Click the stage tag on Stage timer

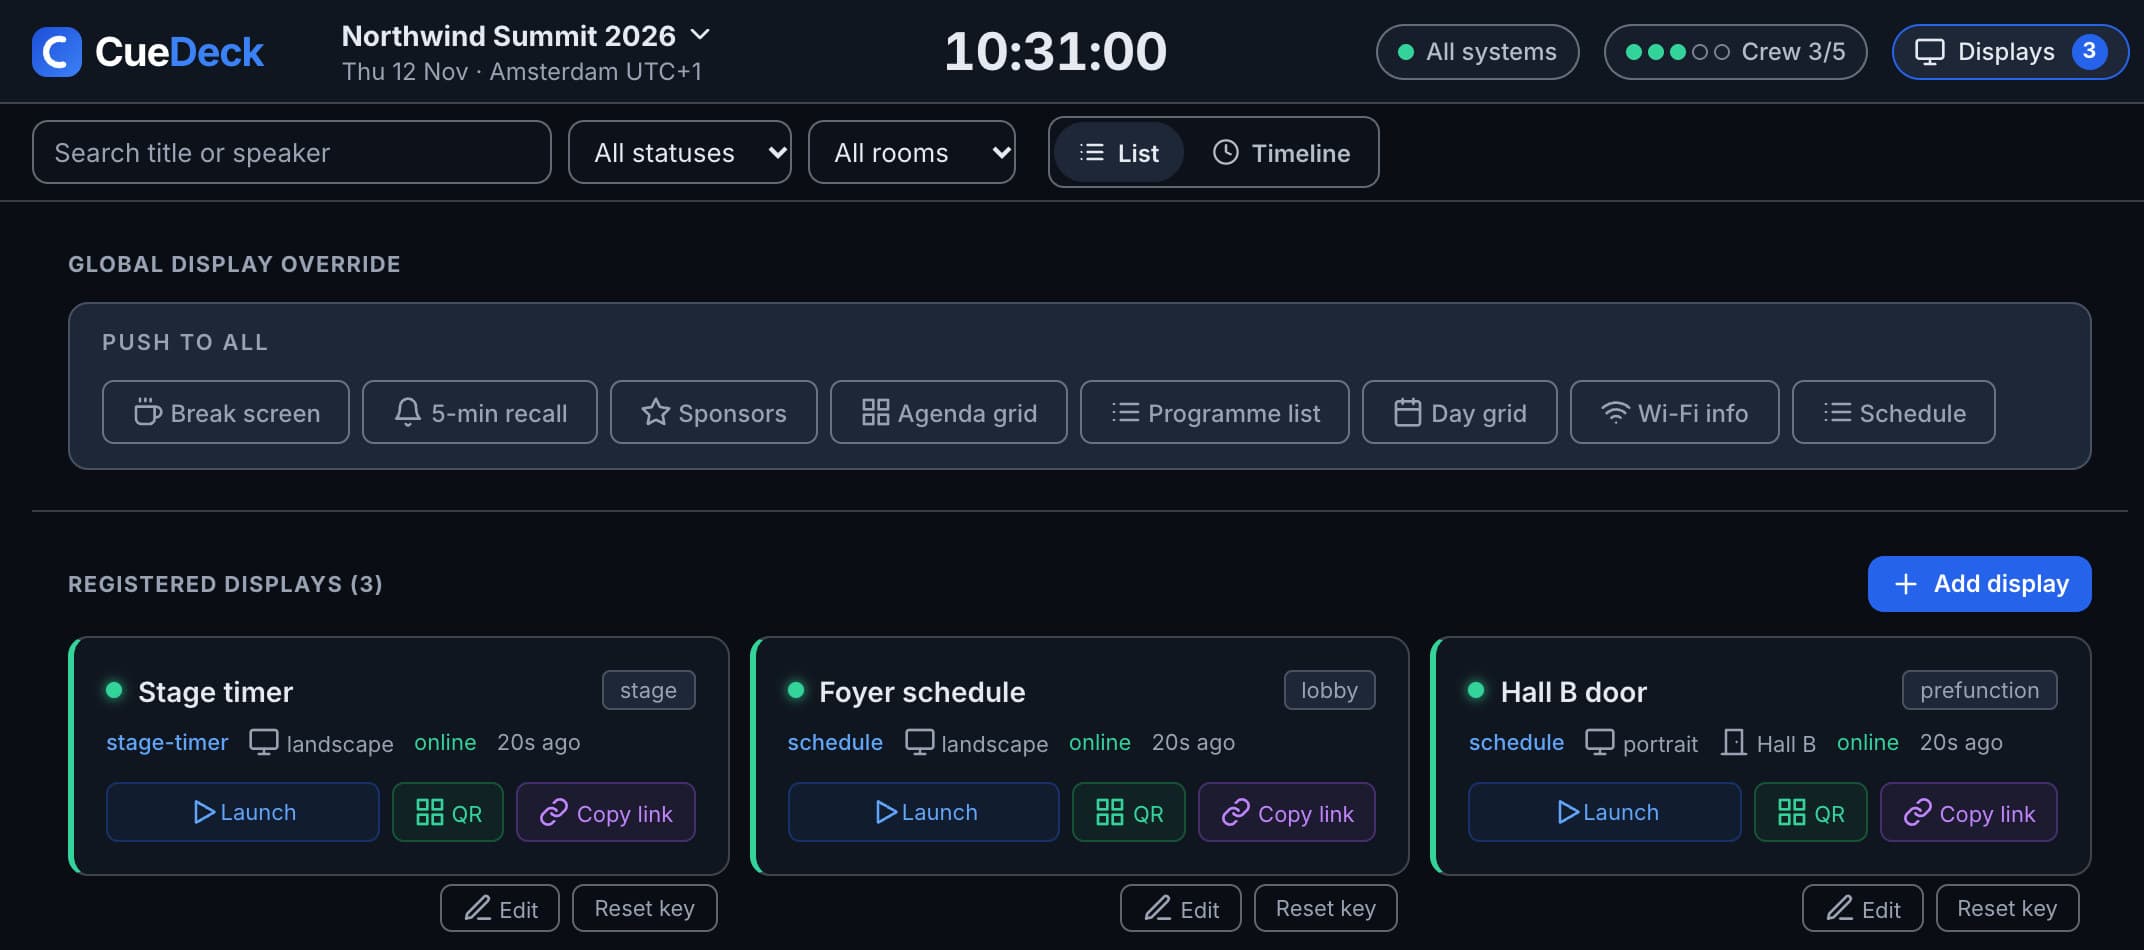tap(649, 690)
